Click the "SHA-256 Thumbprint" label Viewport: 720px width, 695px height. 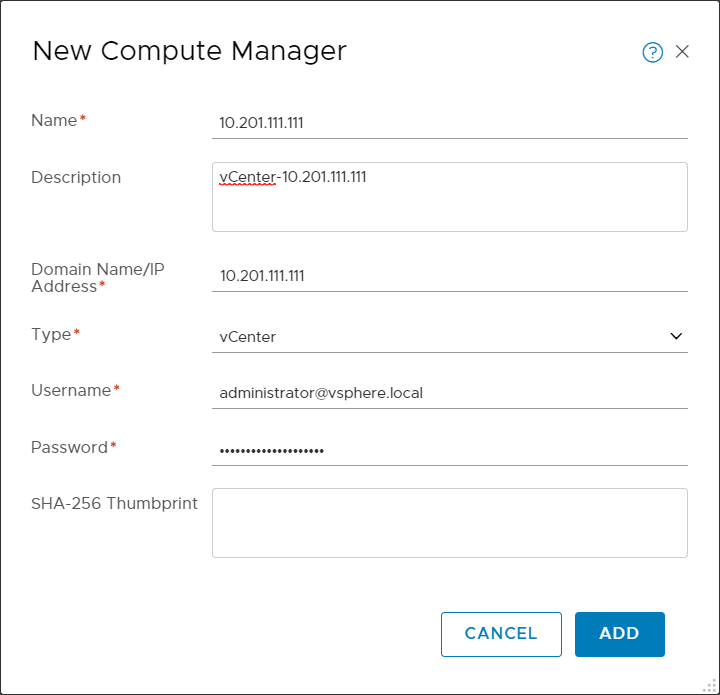[x=114, y=503]
